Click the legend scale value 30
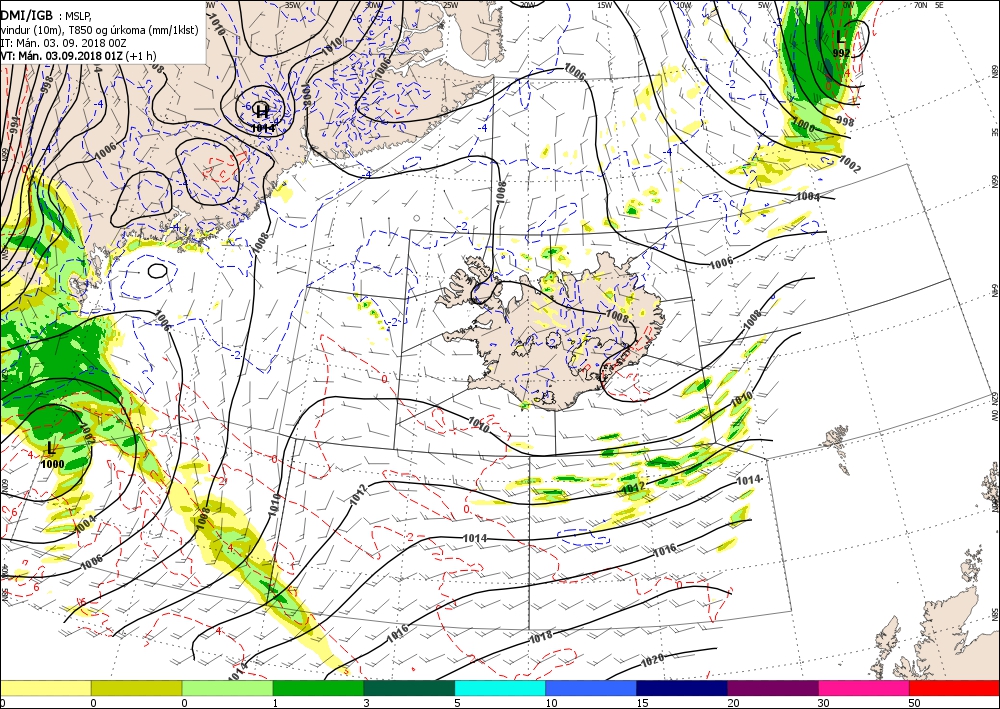 (x=825, y=703)
